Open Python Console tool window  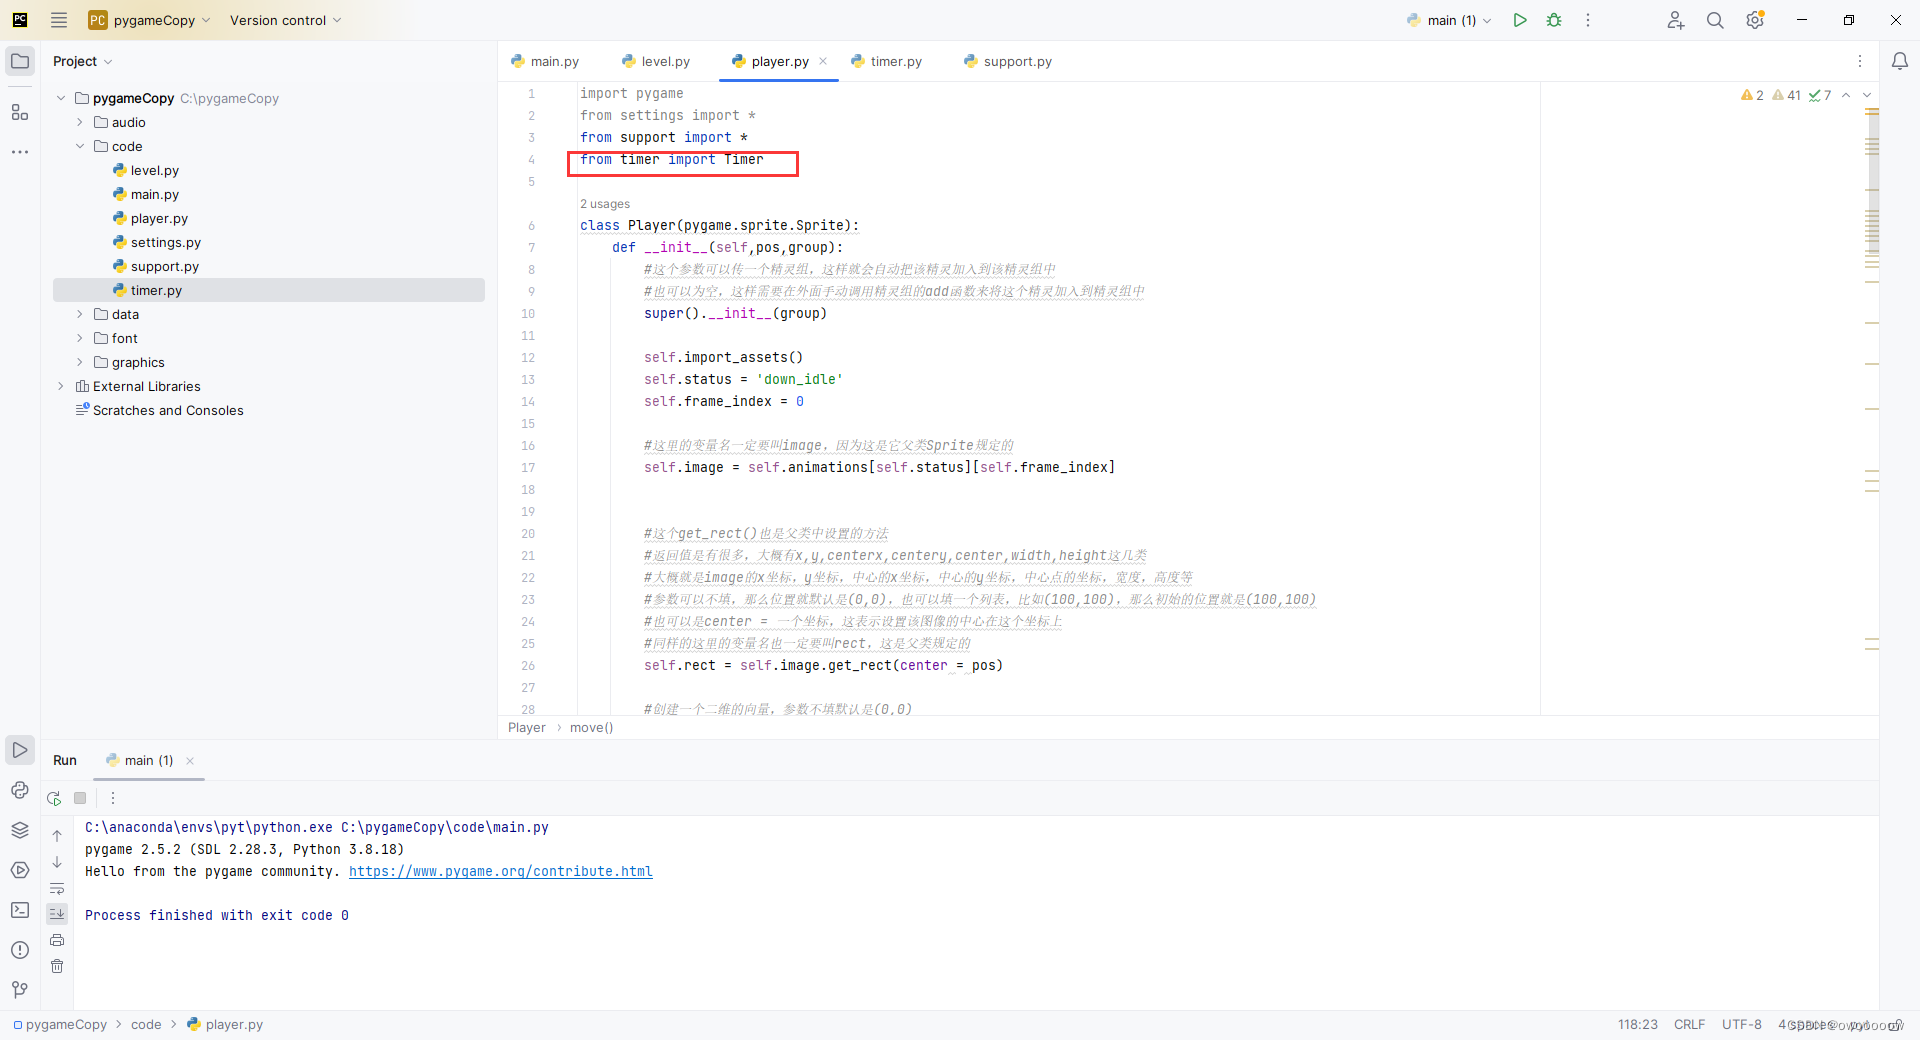pyautogui.click(x=20, y=790)
